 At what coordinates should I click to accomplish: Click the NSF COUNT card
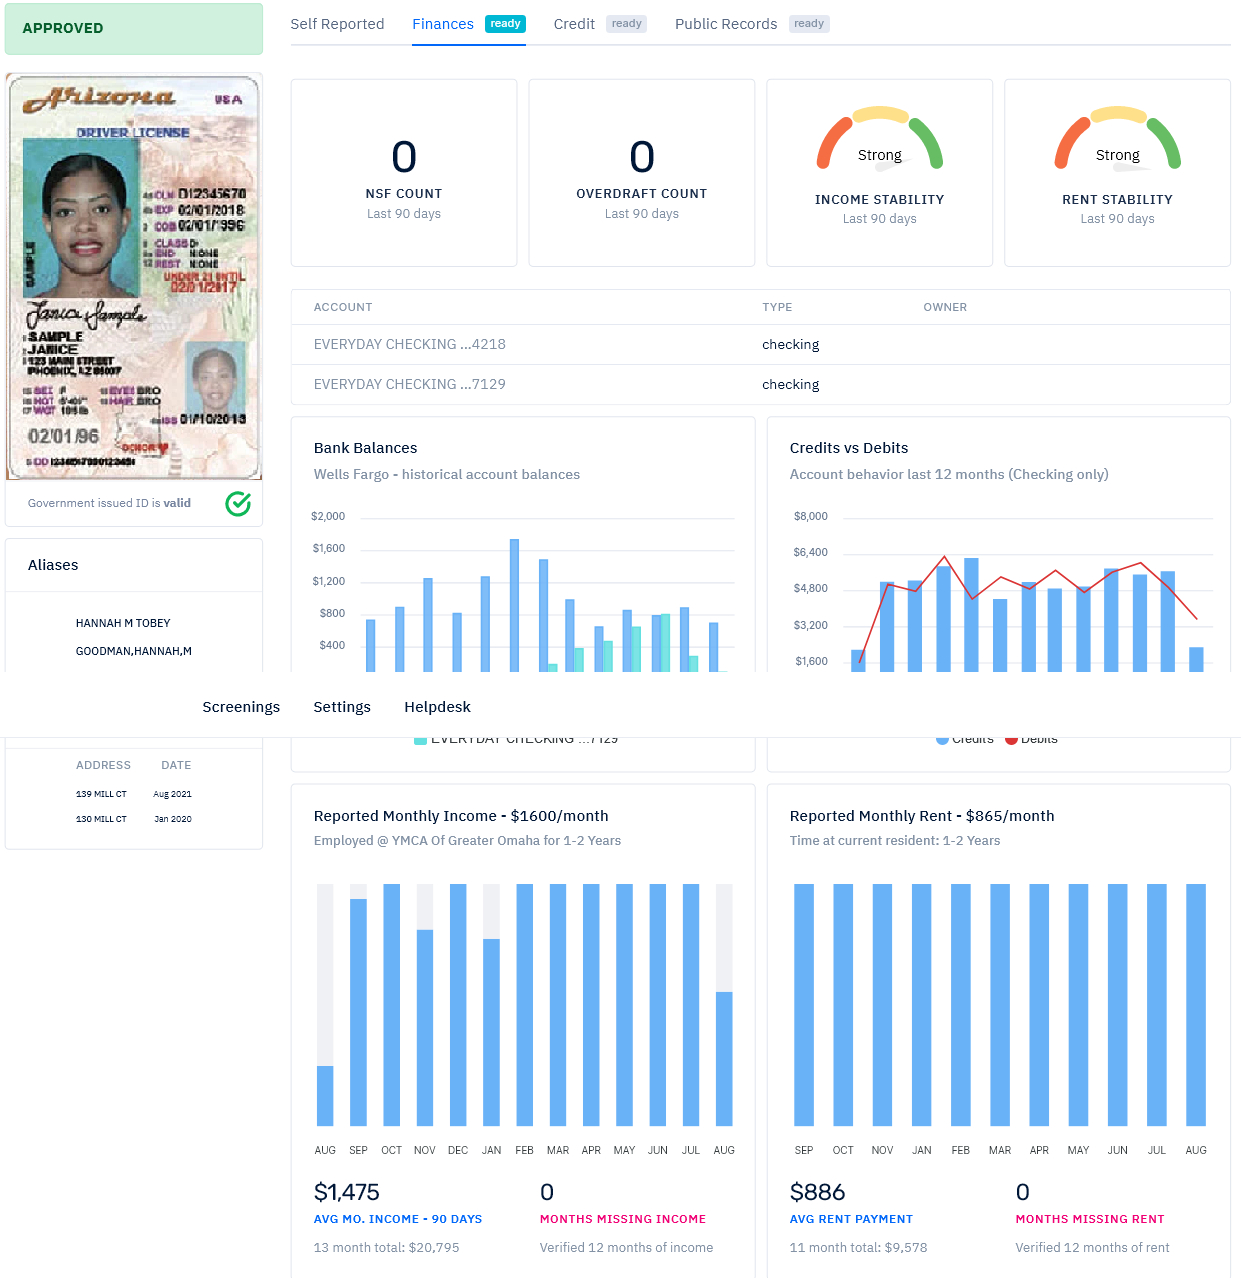404,173
